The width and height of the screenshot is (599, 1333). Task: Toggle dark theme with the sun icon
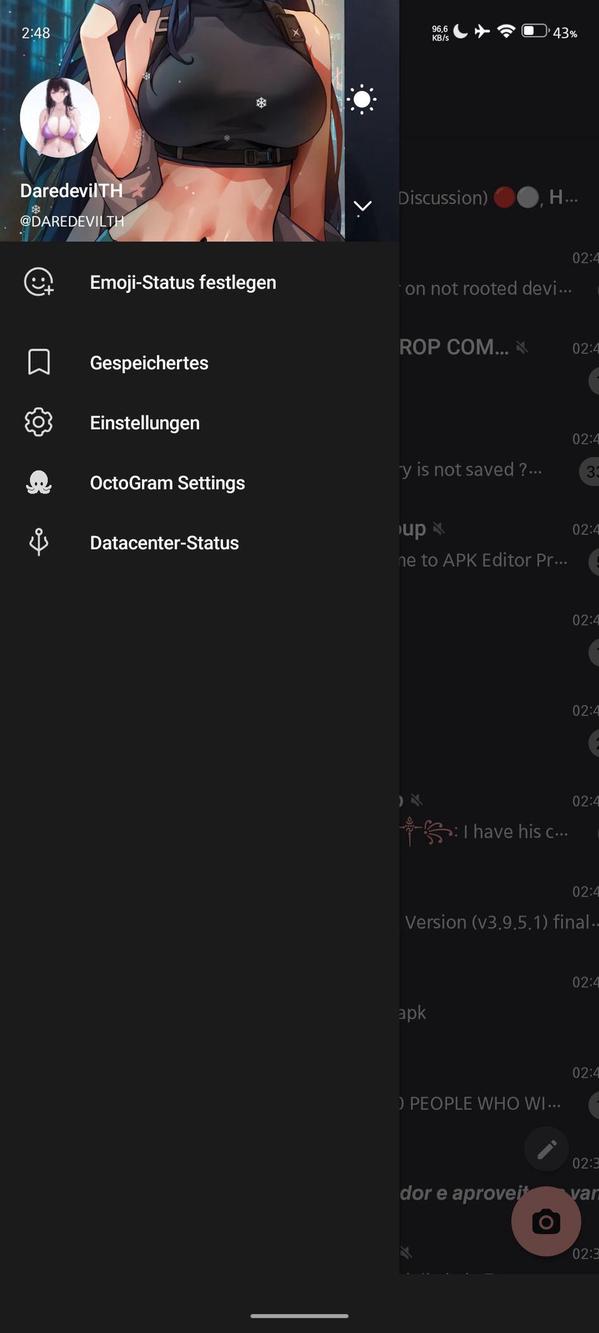pyautogui.click(x=362, y=98)
